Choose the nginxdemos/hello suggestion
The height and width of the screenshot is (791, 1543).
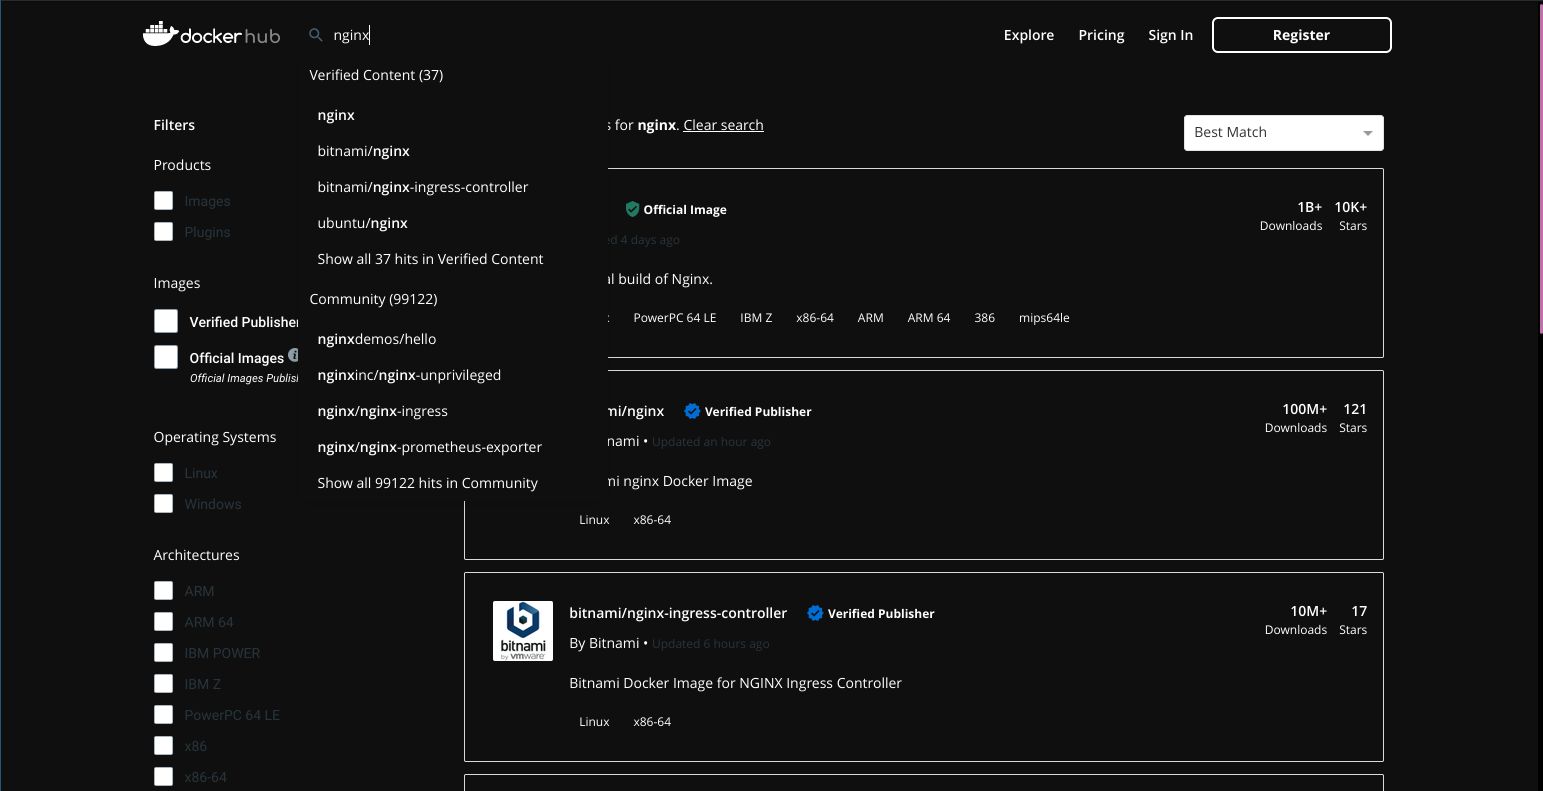[377, 339]
